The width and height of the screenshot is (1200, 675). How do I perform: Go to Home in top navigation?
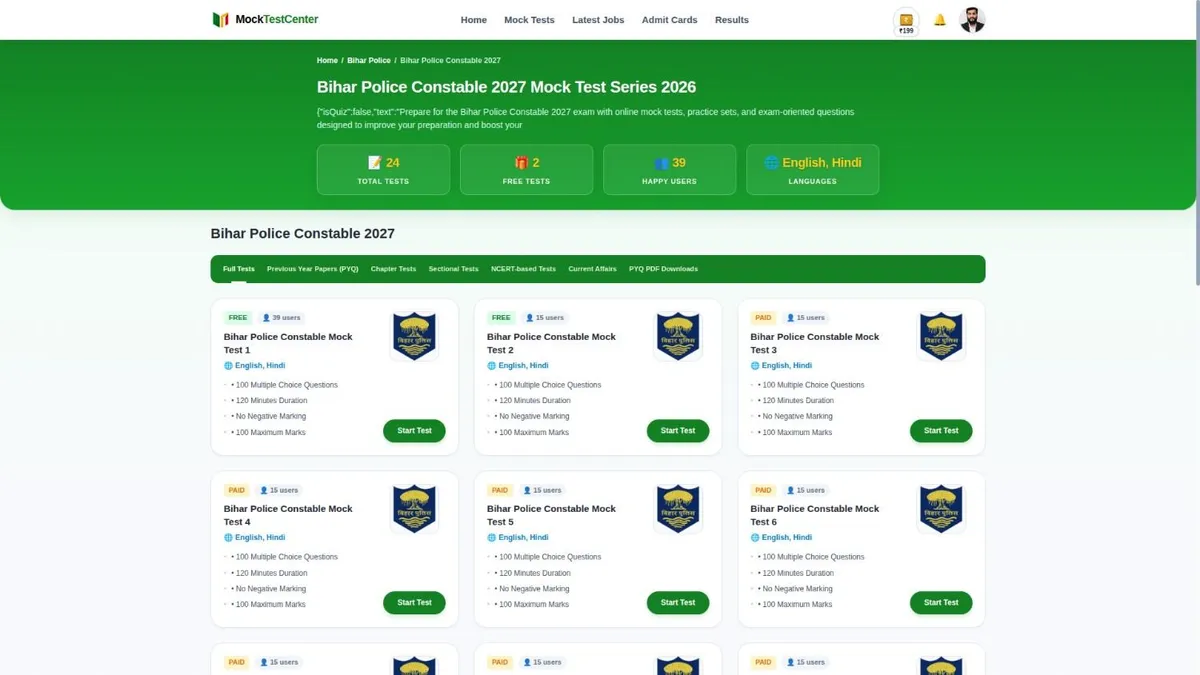pos(474,20)
